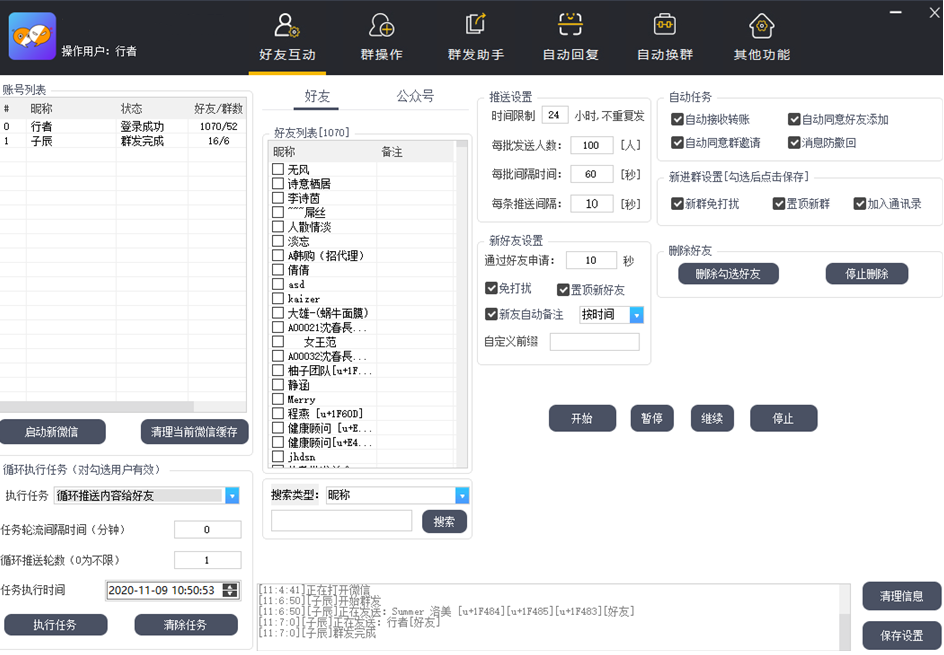
Task: Click the 好友/群数 column header
Action: tap(218, 109)
